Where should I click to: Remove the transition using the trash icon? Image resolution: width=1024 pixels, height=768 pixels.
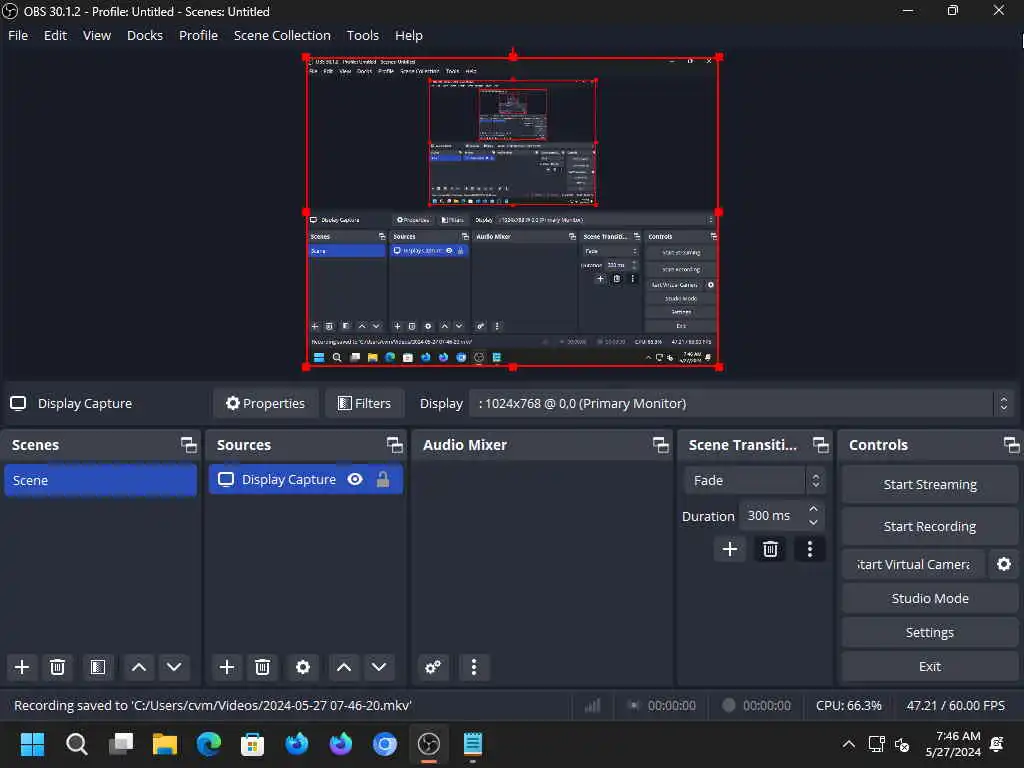point(770,549)
